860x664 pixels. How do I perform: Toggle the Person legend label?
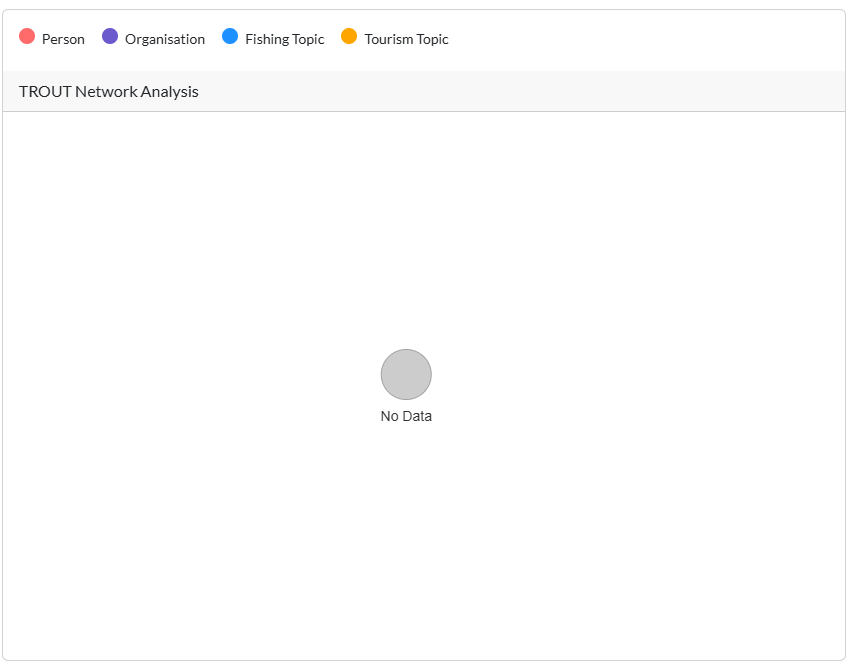click(x=63, y=40)
